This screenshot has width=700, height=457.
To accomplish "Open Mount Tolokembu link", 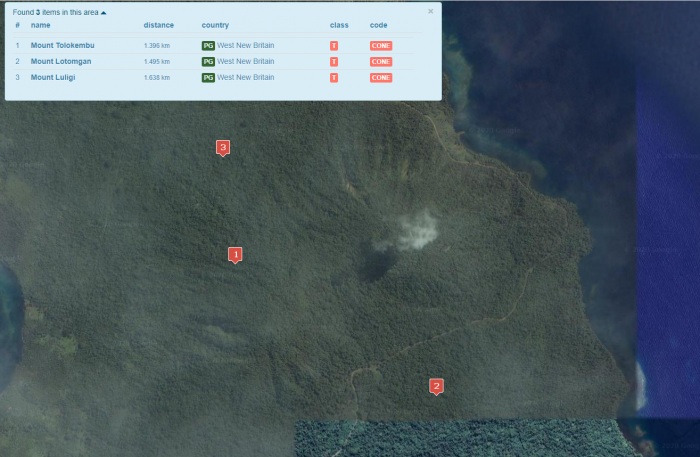I will [x=62, y=46].
